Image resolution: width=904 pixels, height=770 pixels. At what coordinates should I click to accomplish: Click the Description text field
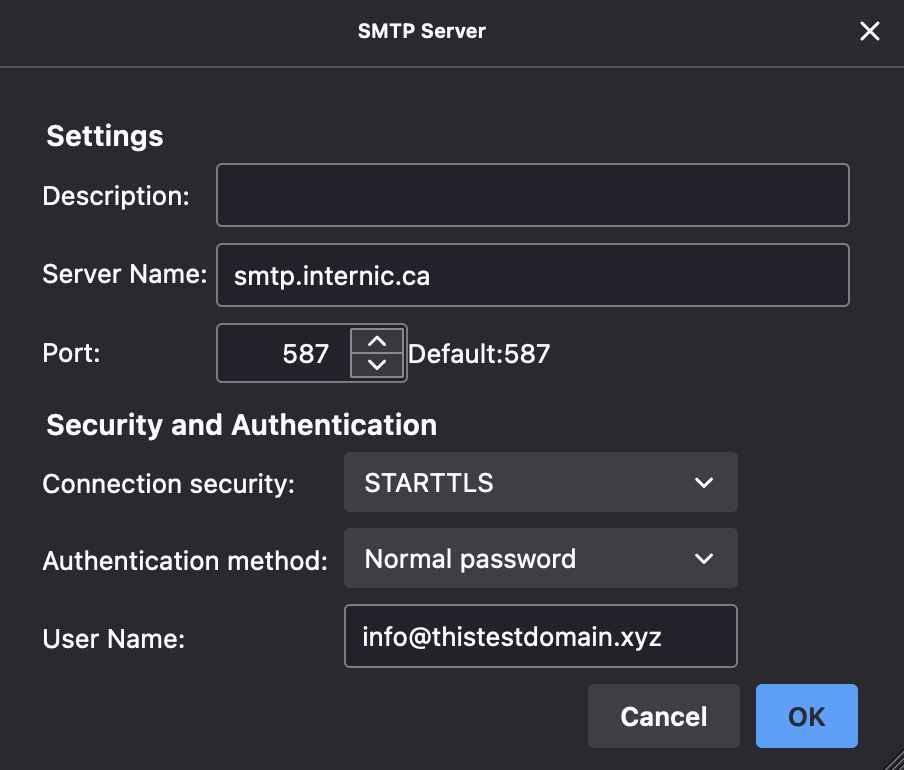tap(532, 195)
